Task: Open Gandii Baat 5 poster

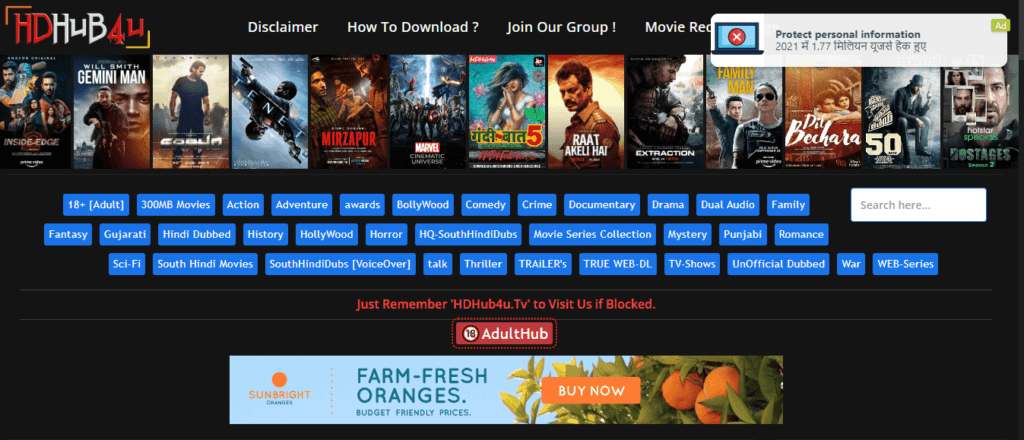Action: click(x=507, y=112)
